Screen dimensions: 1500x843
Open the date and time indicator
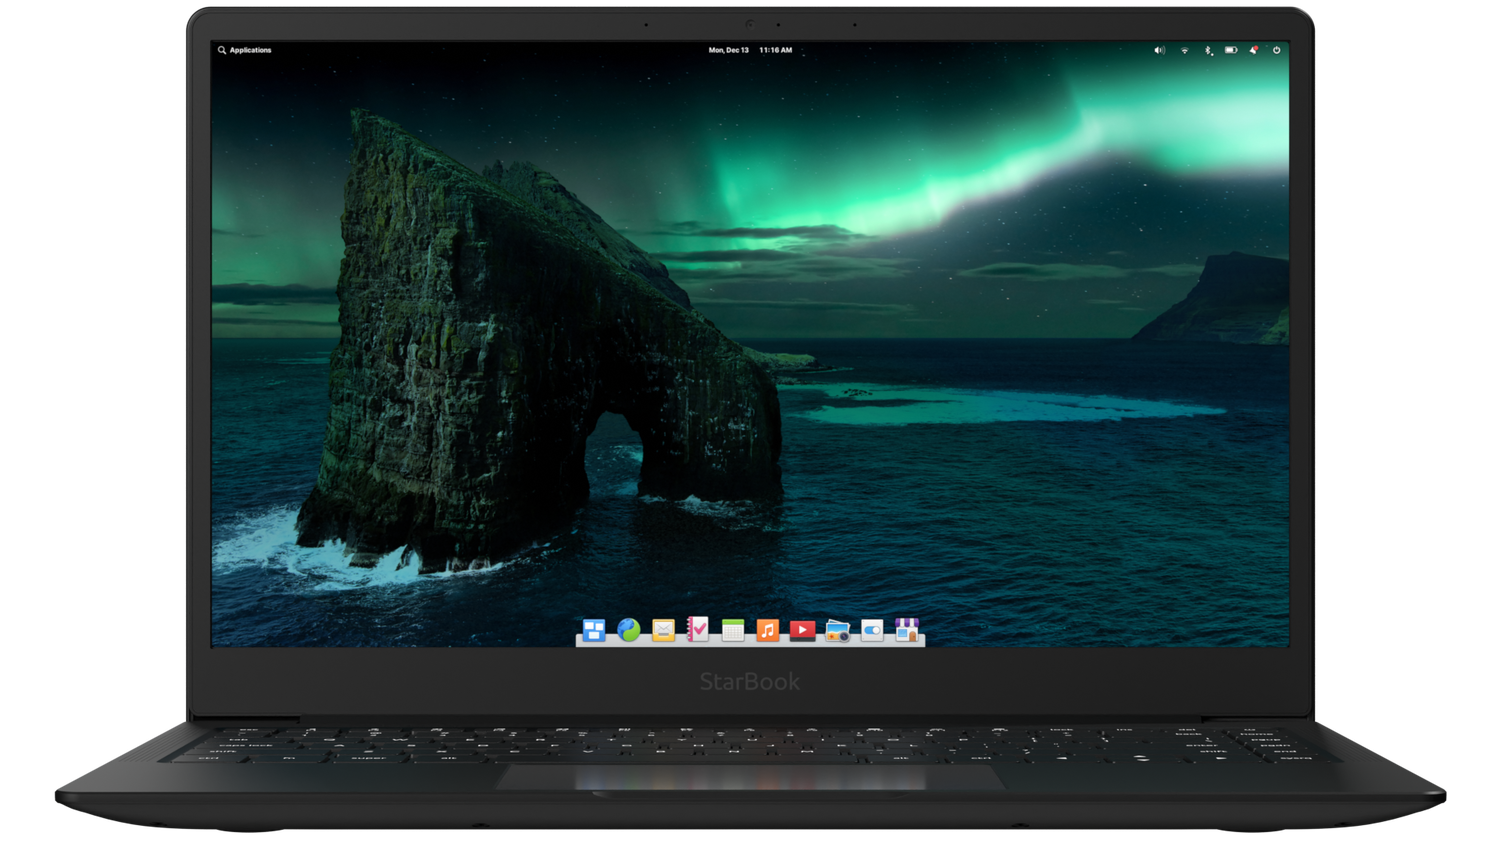[750, 50]
